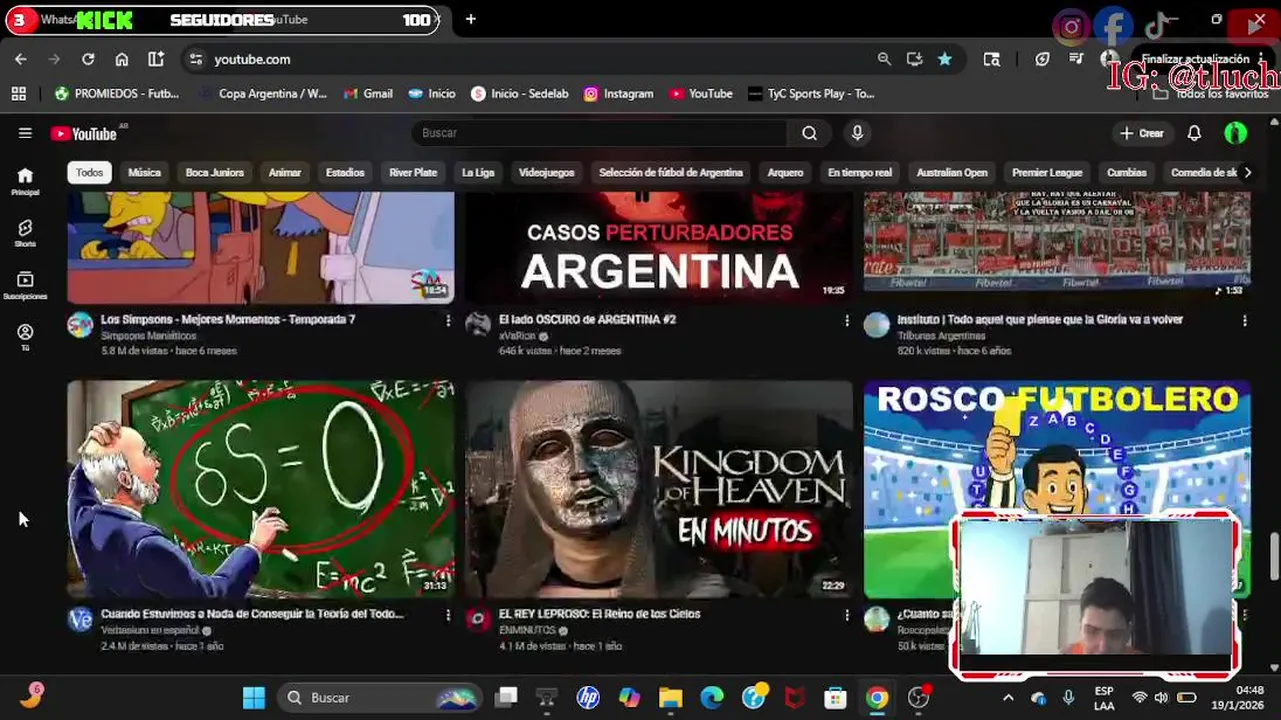Click the YouTube search input field

point(600,133)
